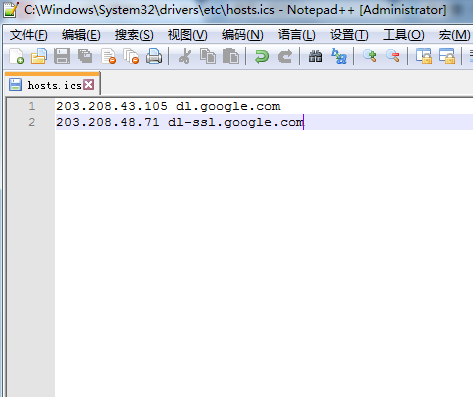This screenshot has height=397, width=473.
Task: Click line number 2 in margin
Action: (32, 122)
